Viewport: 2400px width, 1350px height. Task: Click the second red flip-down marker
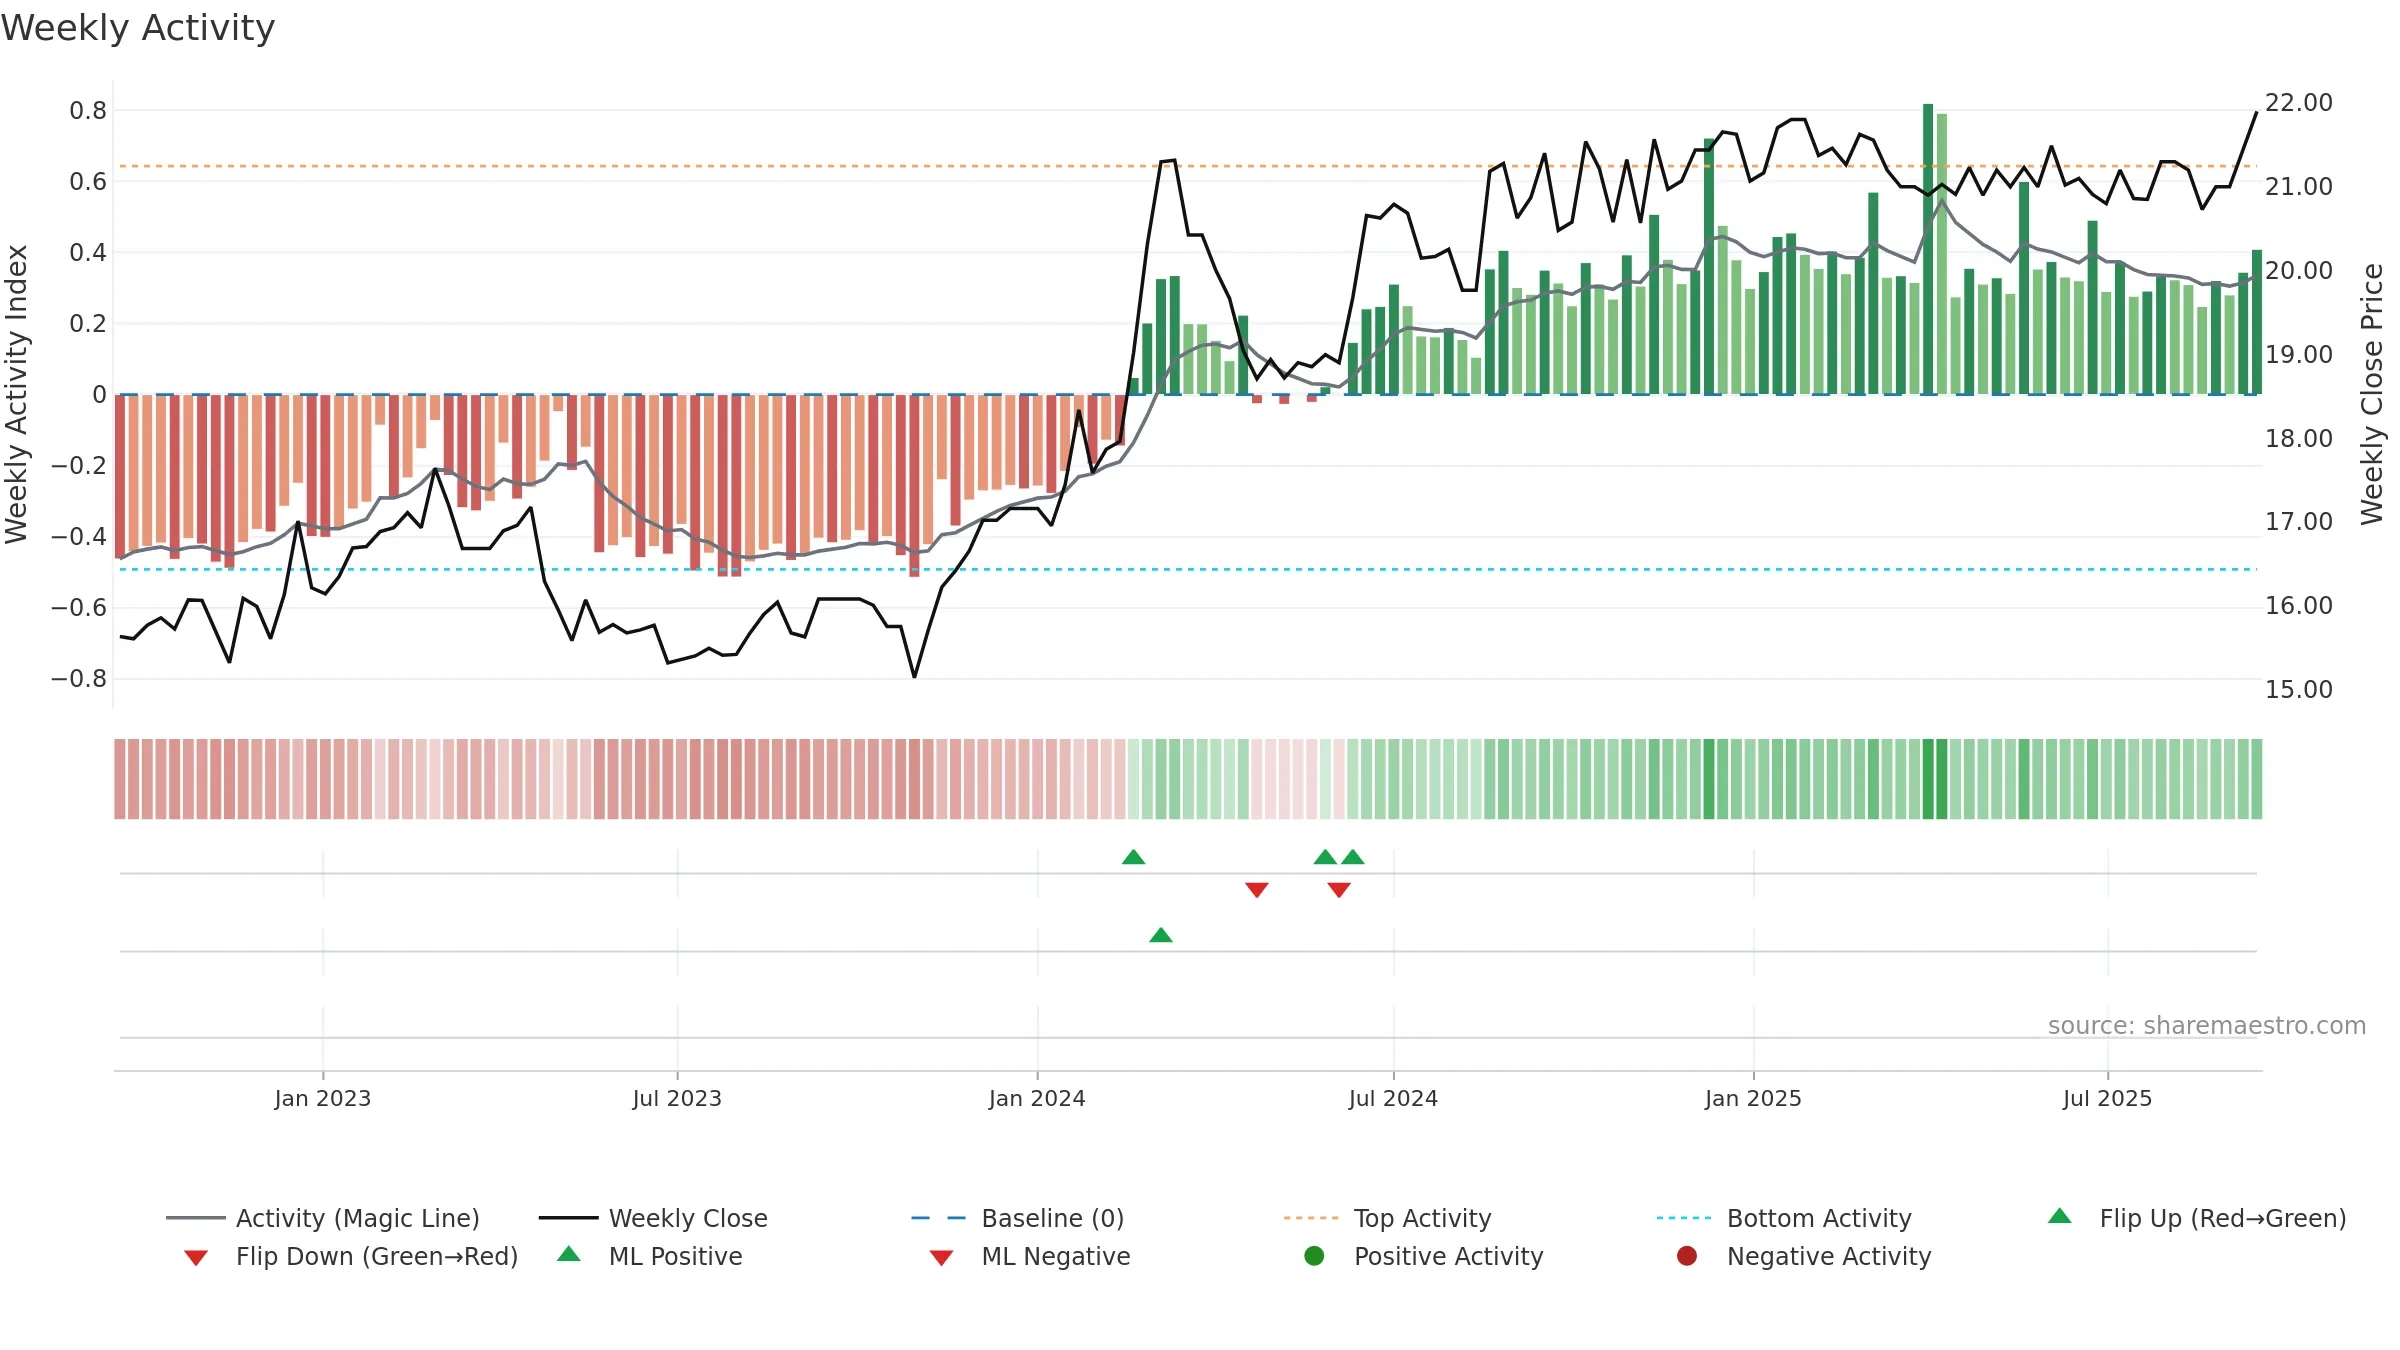tap(1339, 890)
